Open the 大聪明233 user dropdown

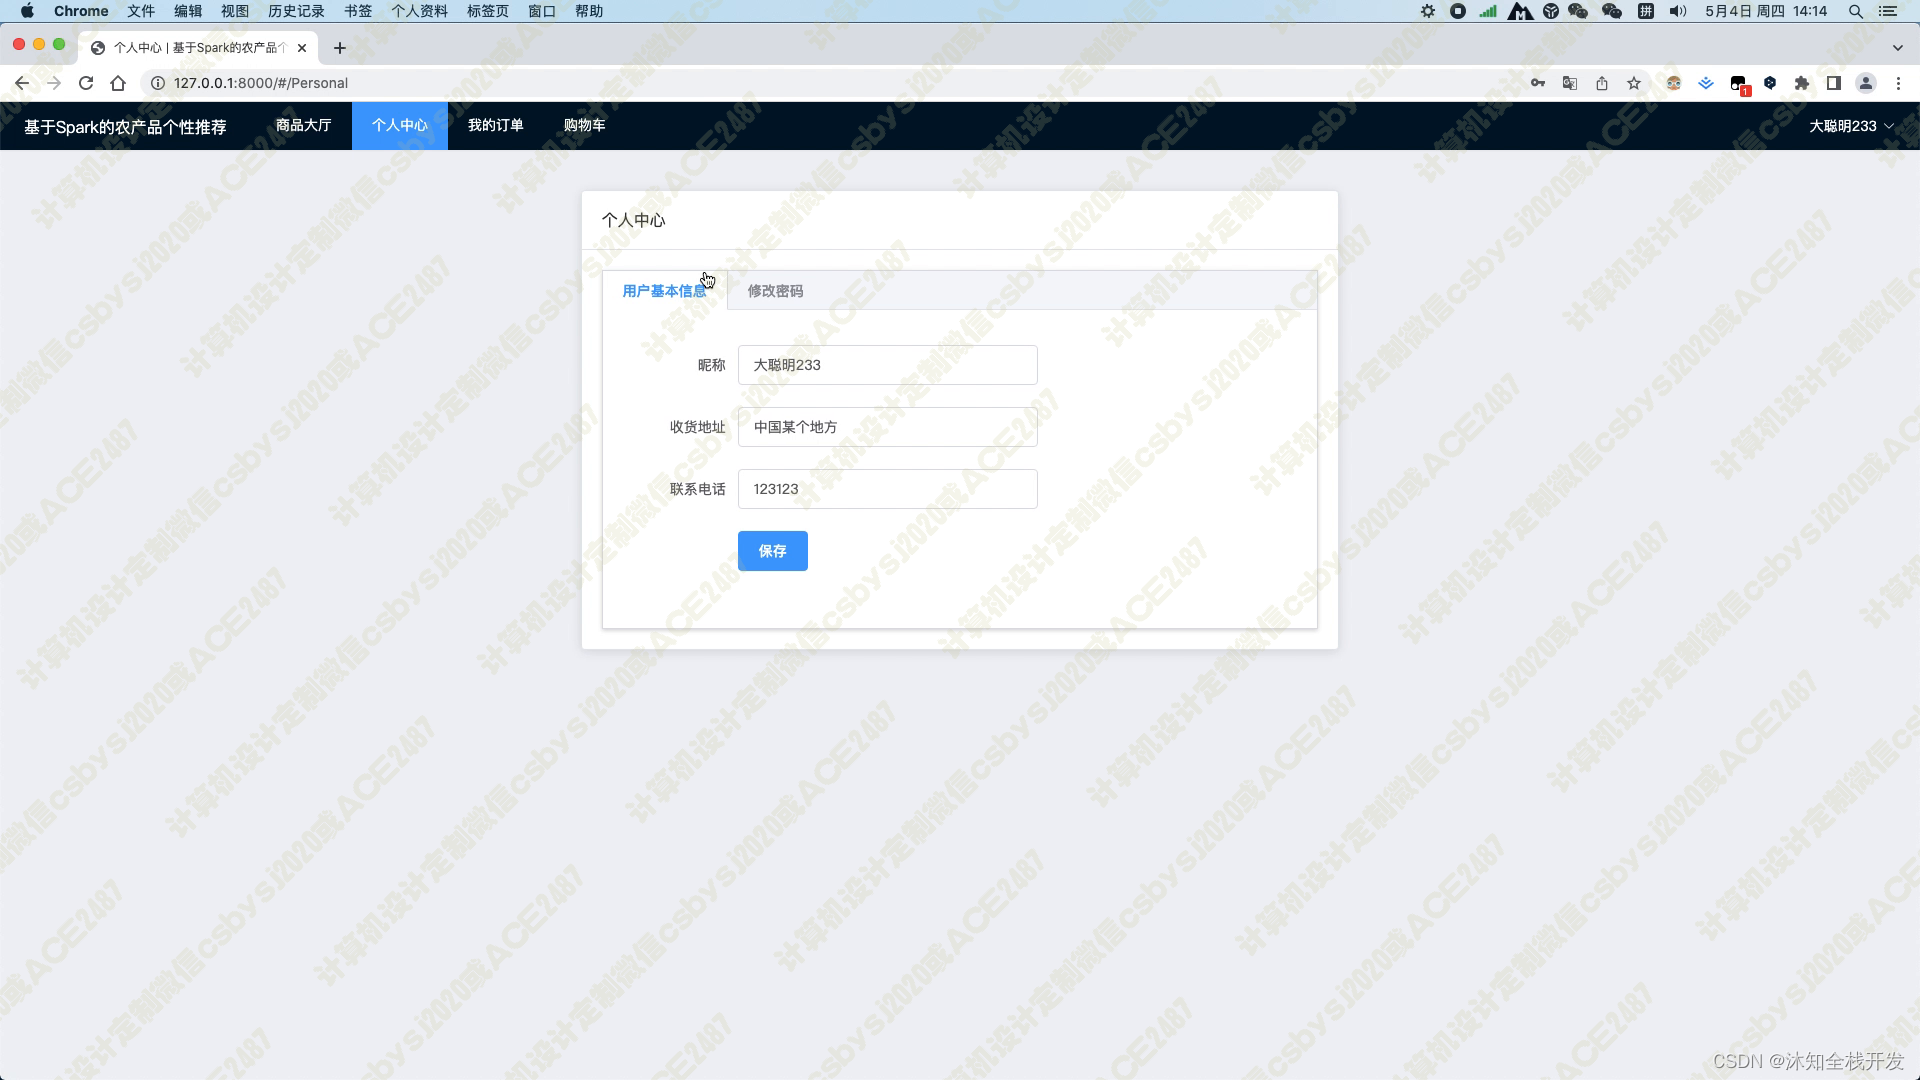pyautogui.click(x=1851, y=126)
